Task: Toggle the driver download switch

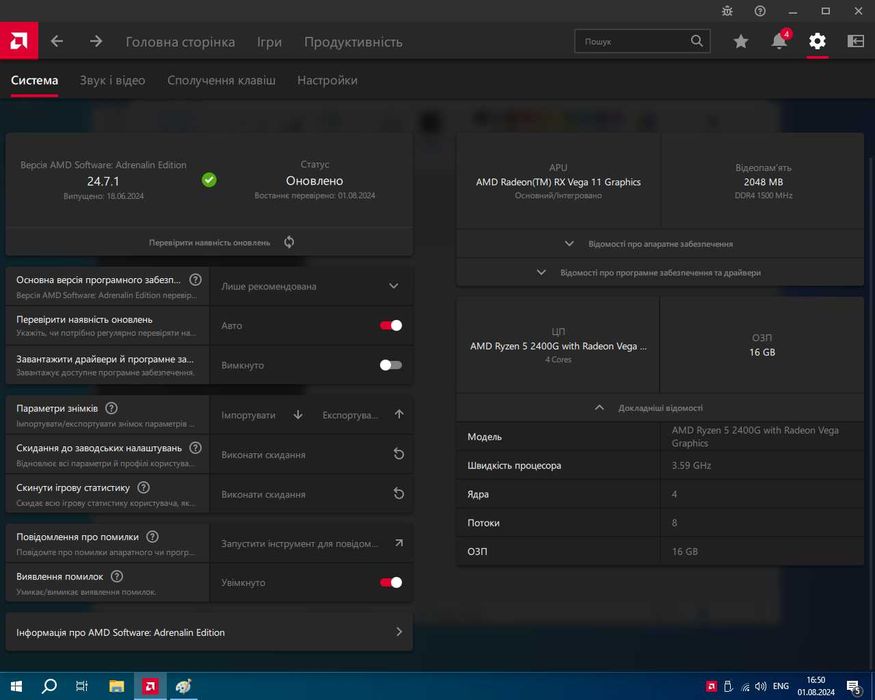Action: point(391,365)
